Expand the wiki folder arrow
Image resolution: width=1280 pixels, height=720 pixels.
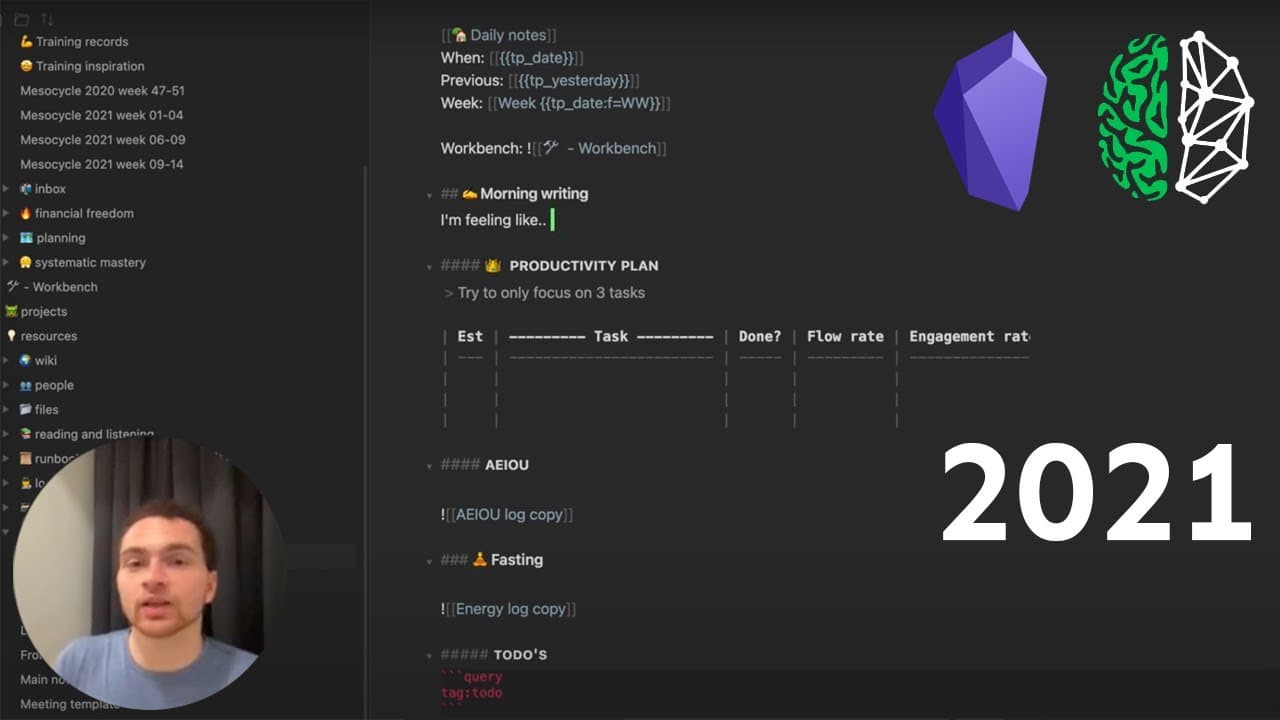pyautogui.click(x=7, y=360)
